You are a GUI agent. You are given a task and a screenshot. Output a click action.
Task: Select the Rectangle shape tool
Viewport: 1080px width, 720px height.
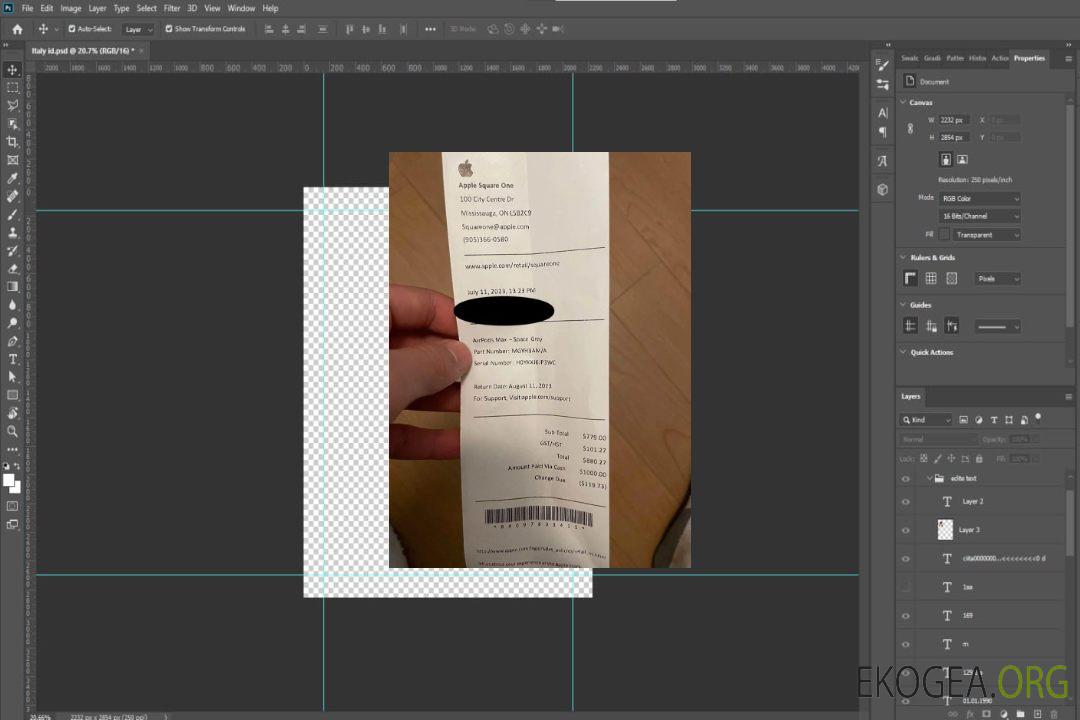click(x=12, y=395)
